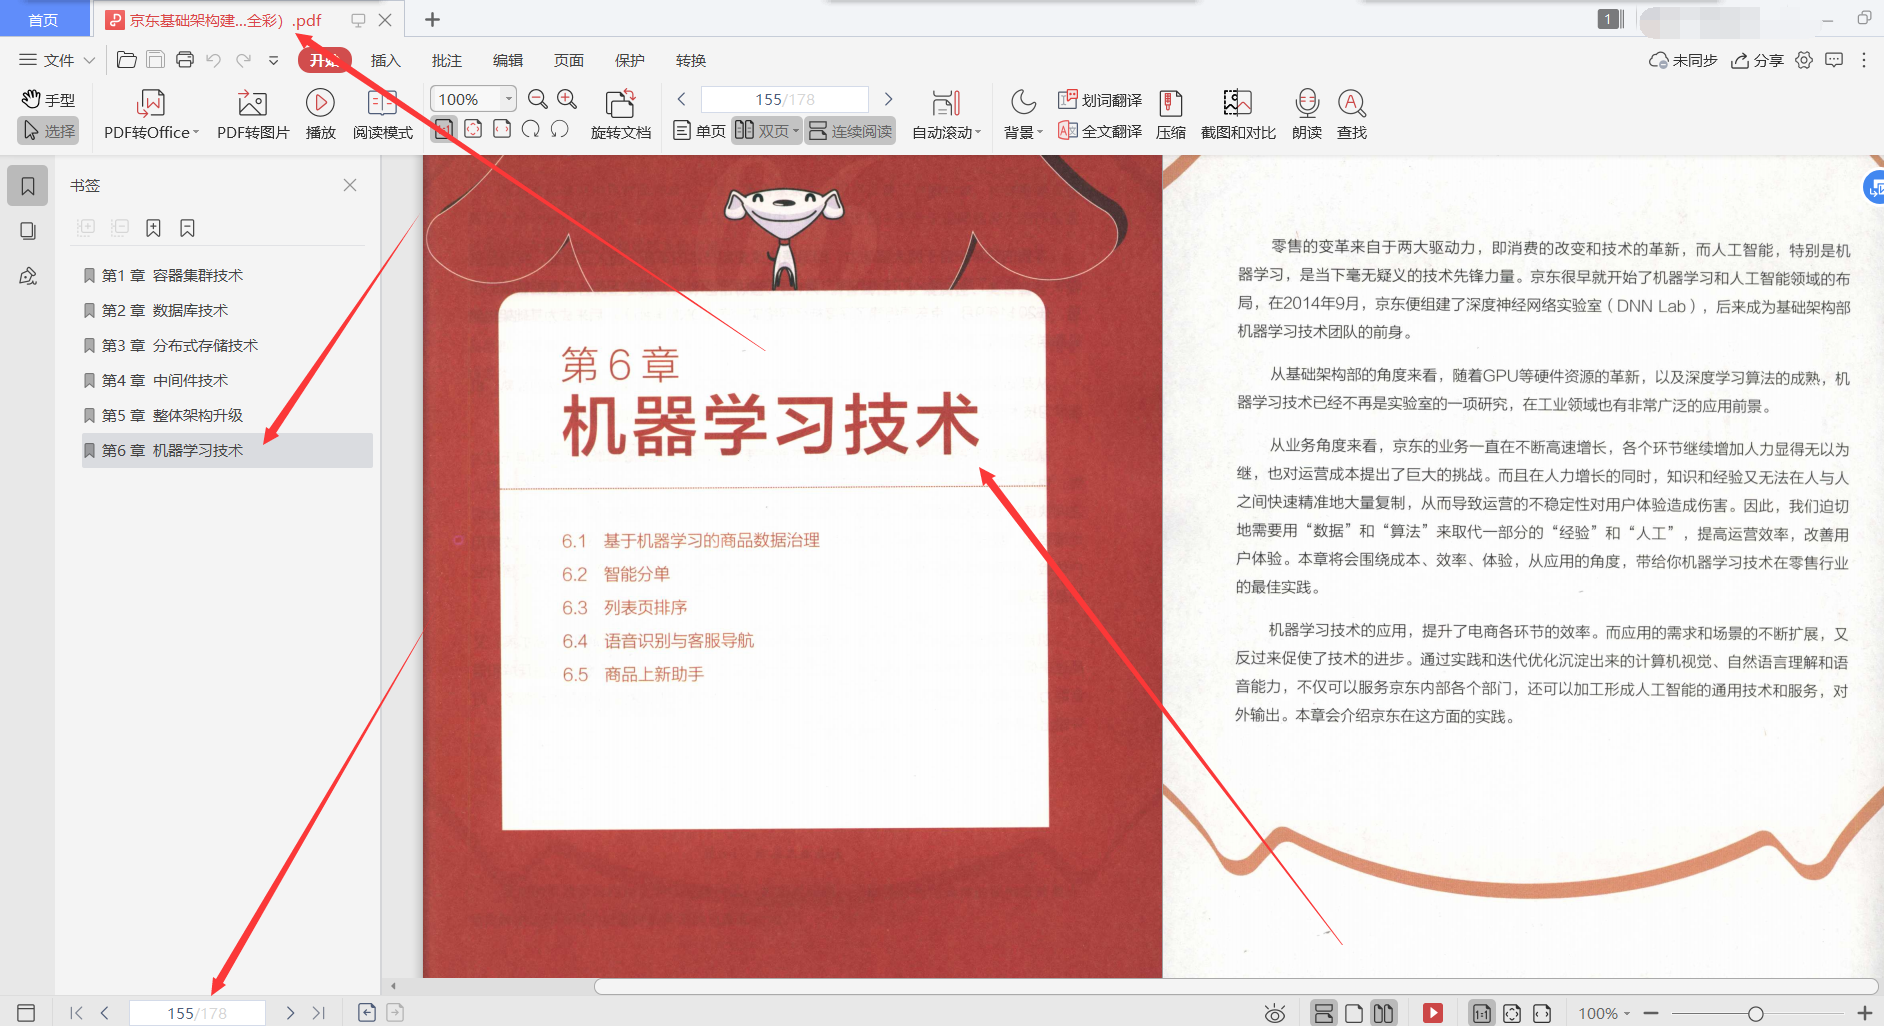
Task: Go to the 首页 home tab
Action: point(43,20)
